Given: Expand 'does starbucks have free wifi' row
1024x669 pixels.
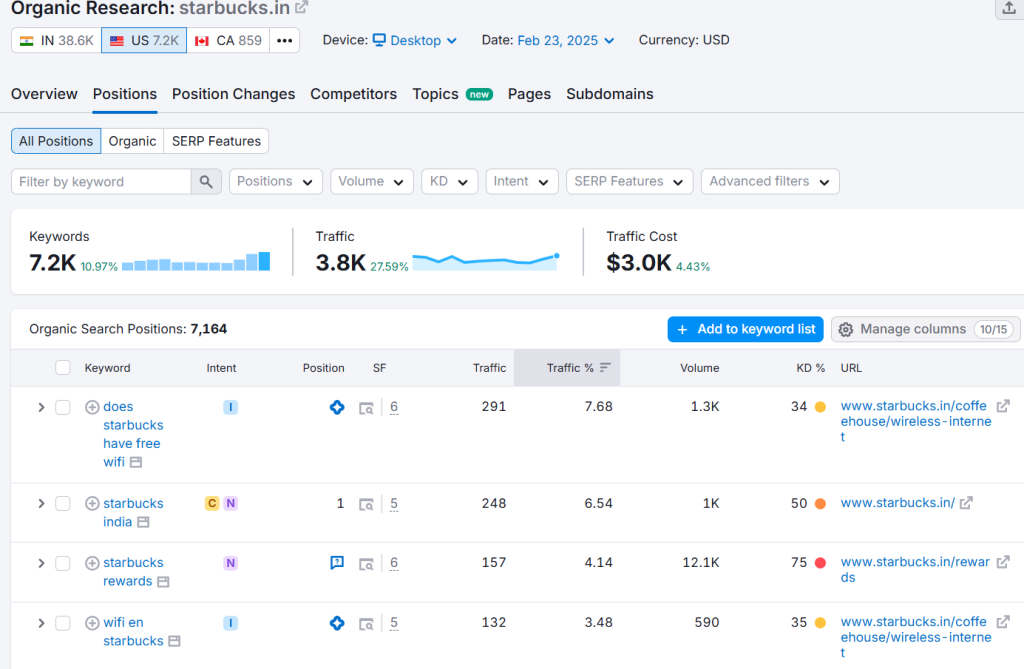Looking at the screenshot, I should tap(41, 407).
